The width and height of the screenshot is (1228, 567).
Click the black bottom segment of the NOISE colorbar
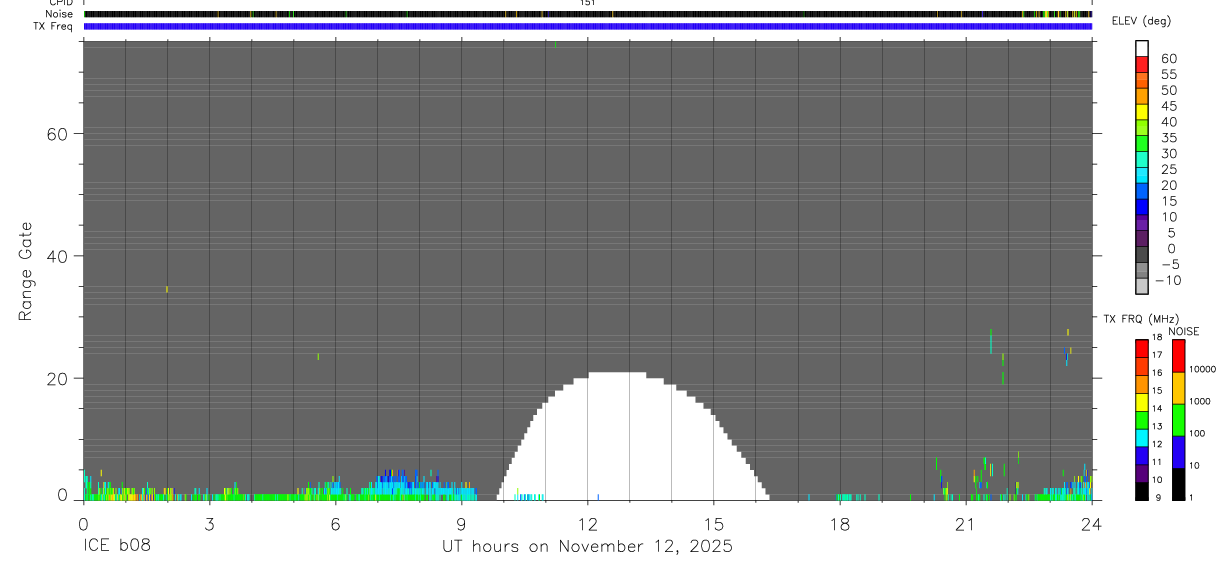1178,483
